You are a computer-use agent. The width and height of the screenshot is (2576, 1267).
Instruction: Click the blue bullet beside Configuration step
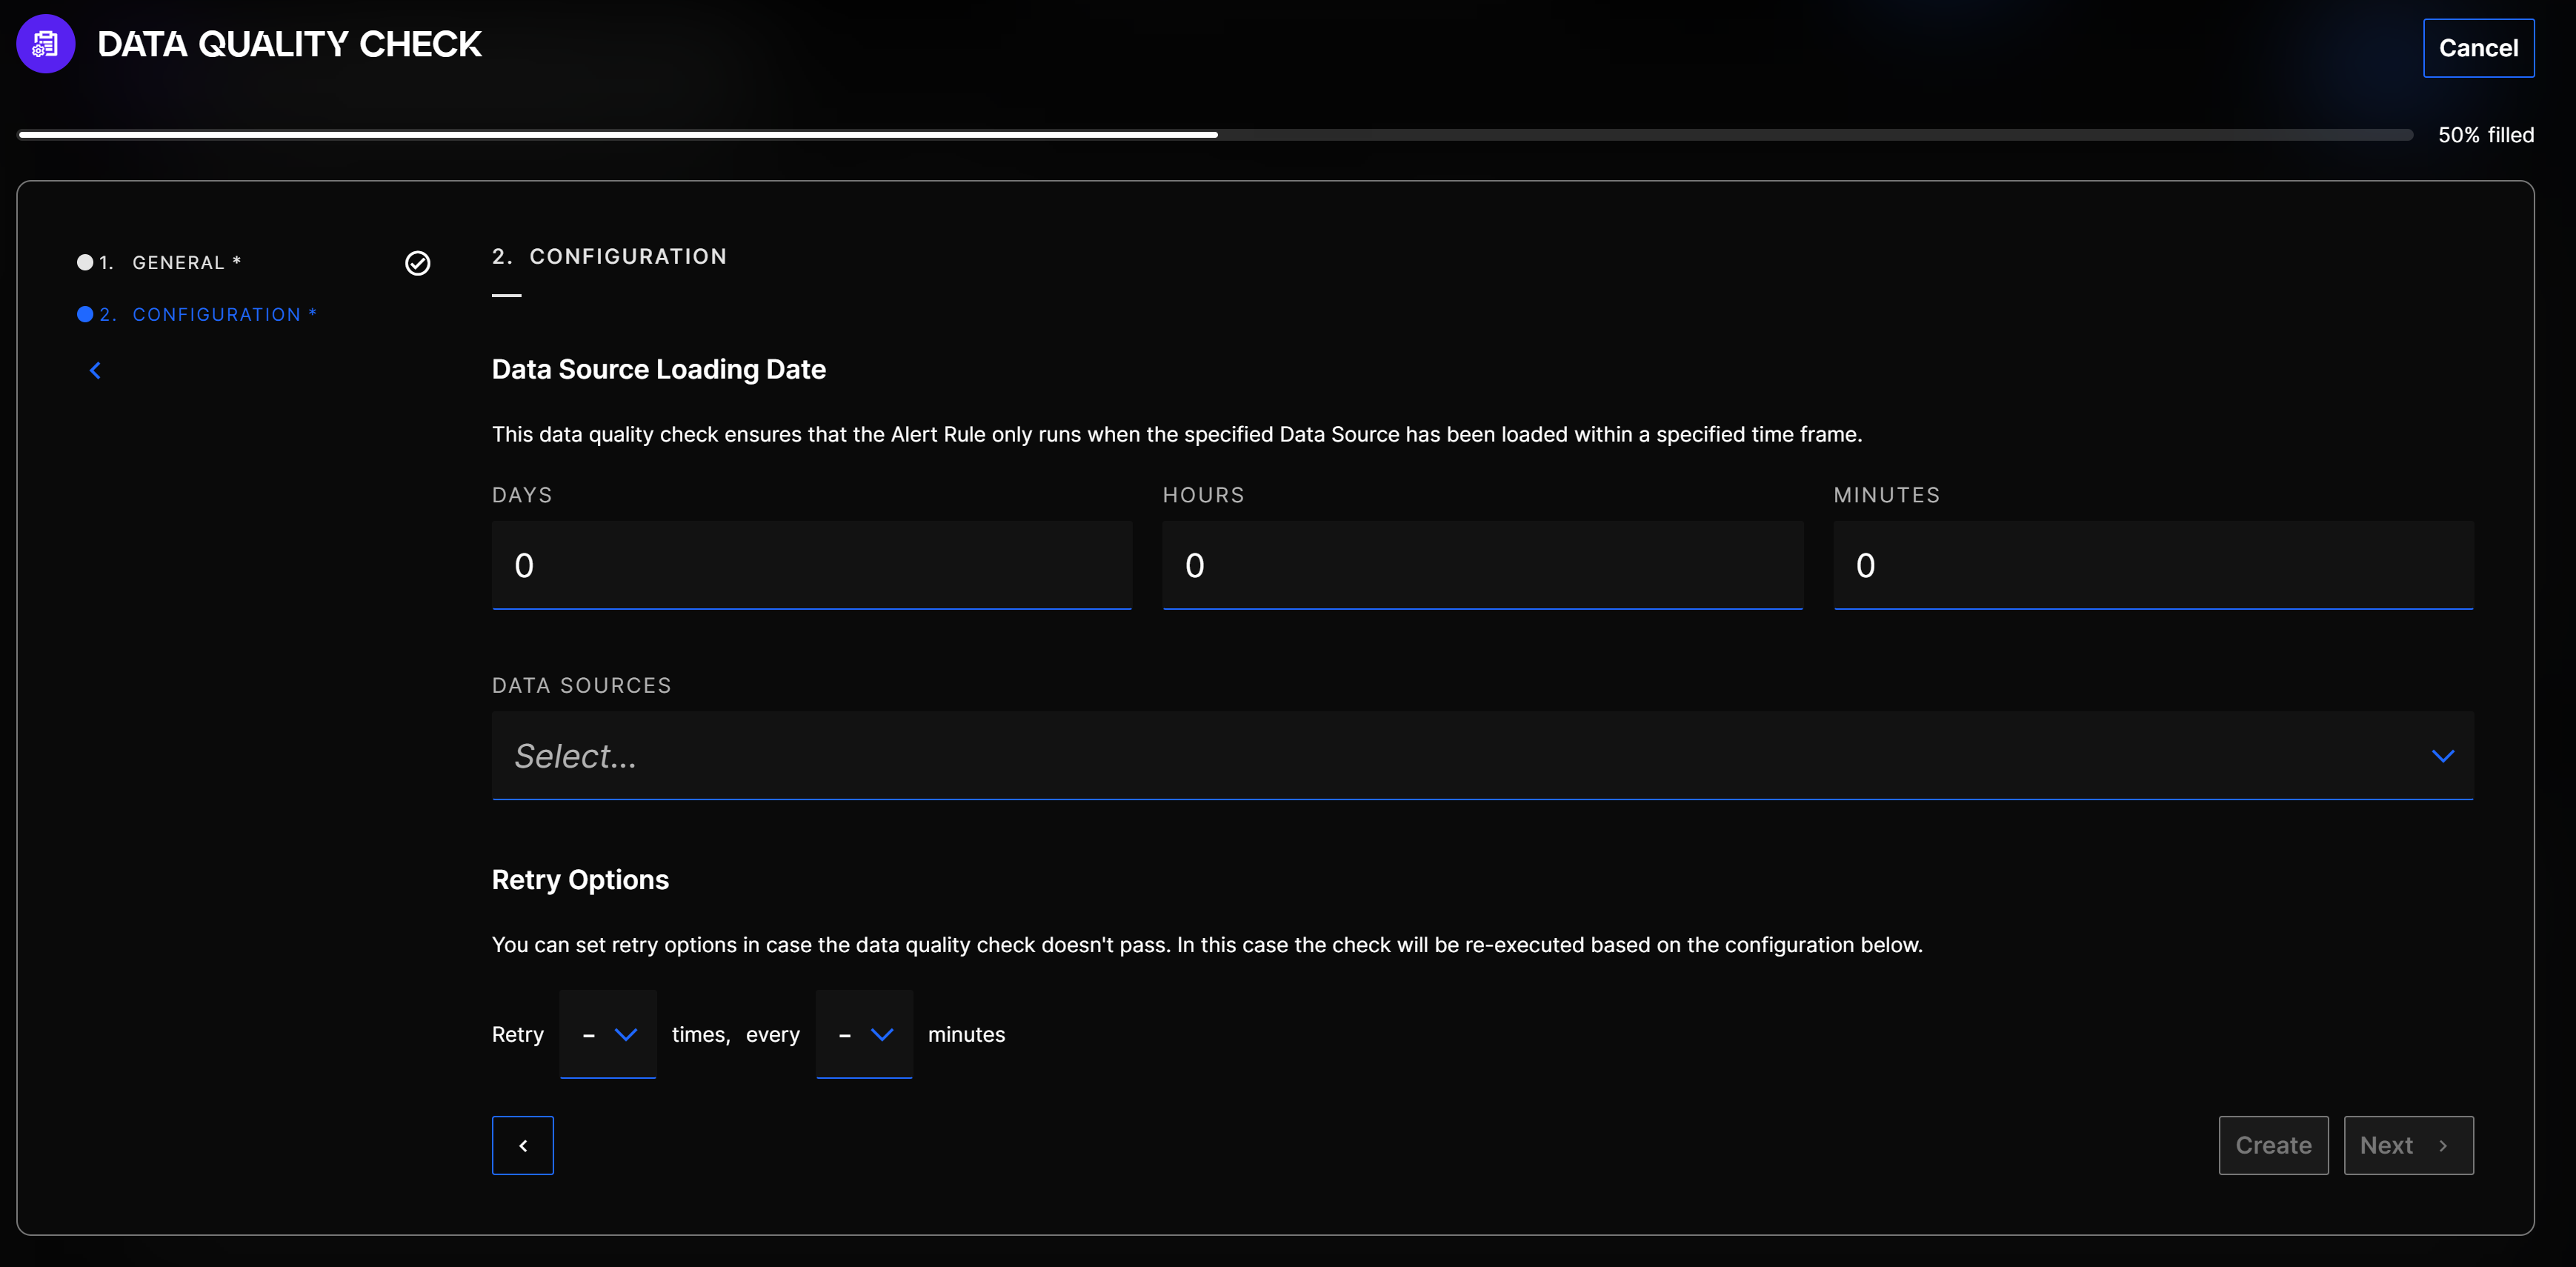click(85, 314)
